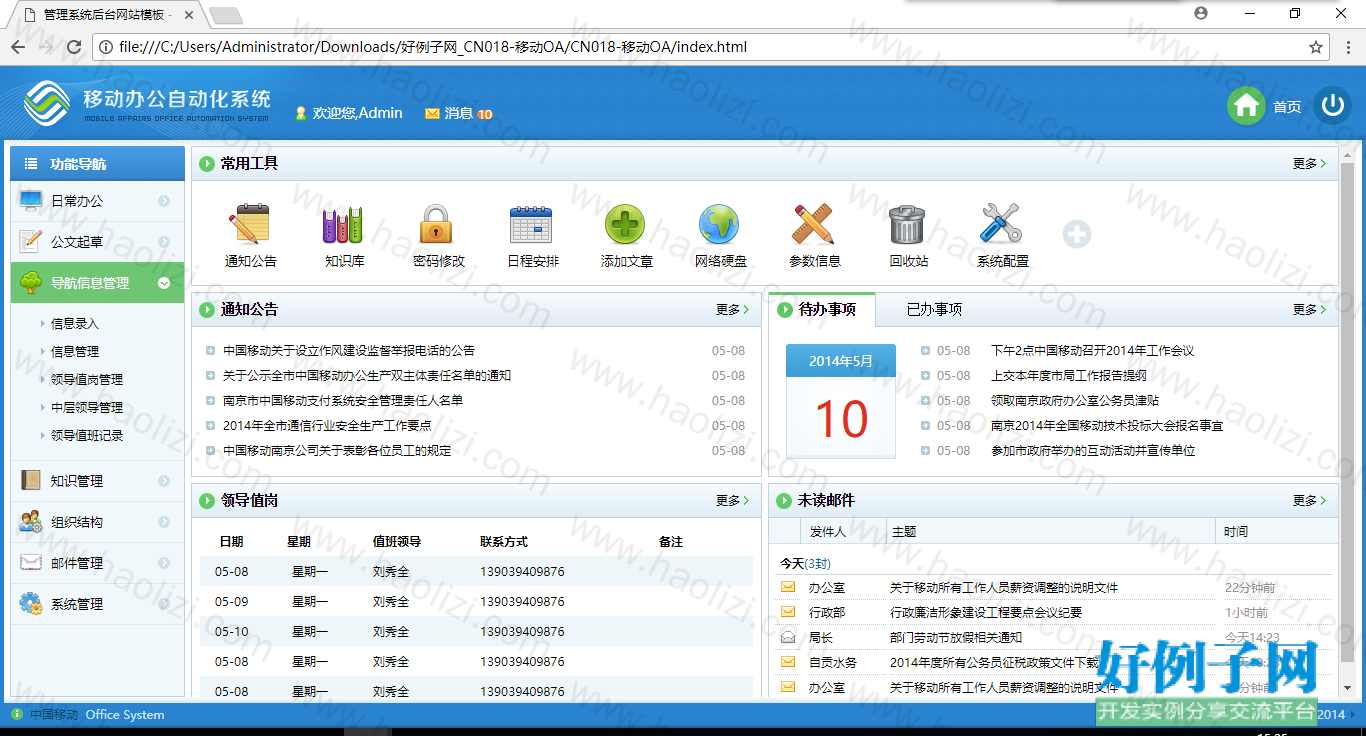Open the 回收站 trash can icon
This screenshot has width=1366, height=736.
pyautogui.click(x=907, y=224)
